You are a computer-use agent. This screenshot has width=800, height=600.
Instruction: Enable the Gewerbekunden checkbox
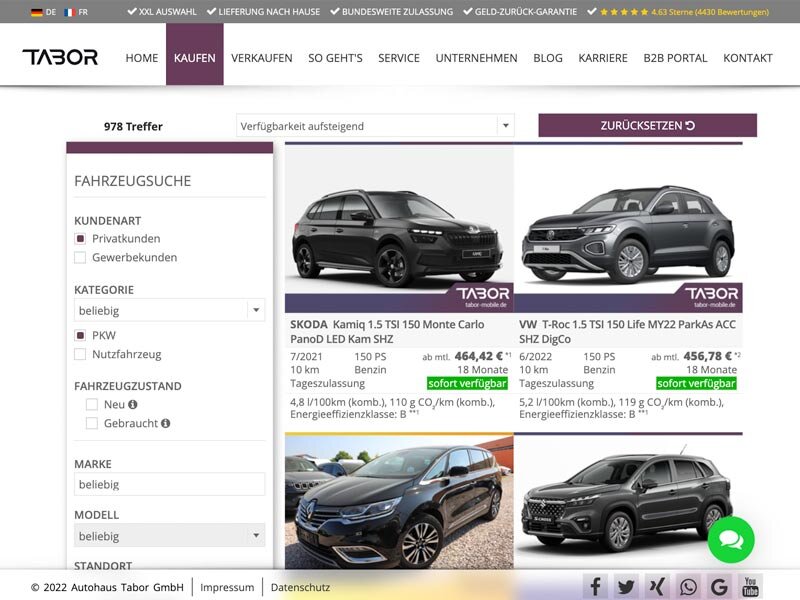(79, 257)
